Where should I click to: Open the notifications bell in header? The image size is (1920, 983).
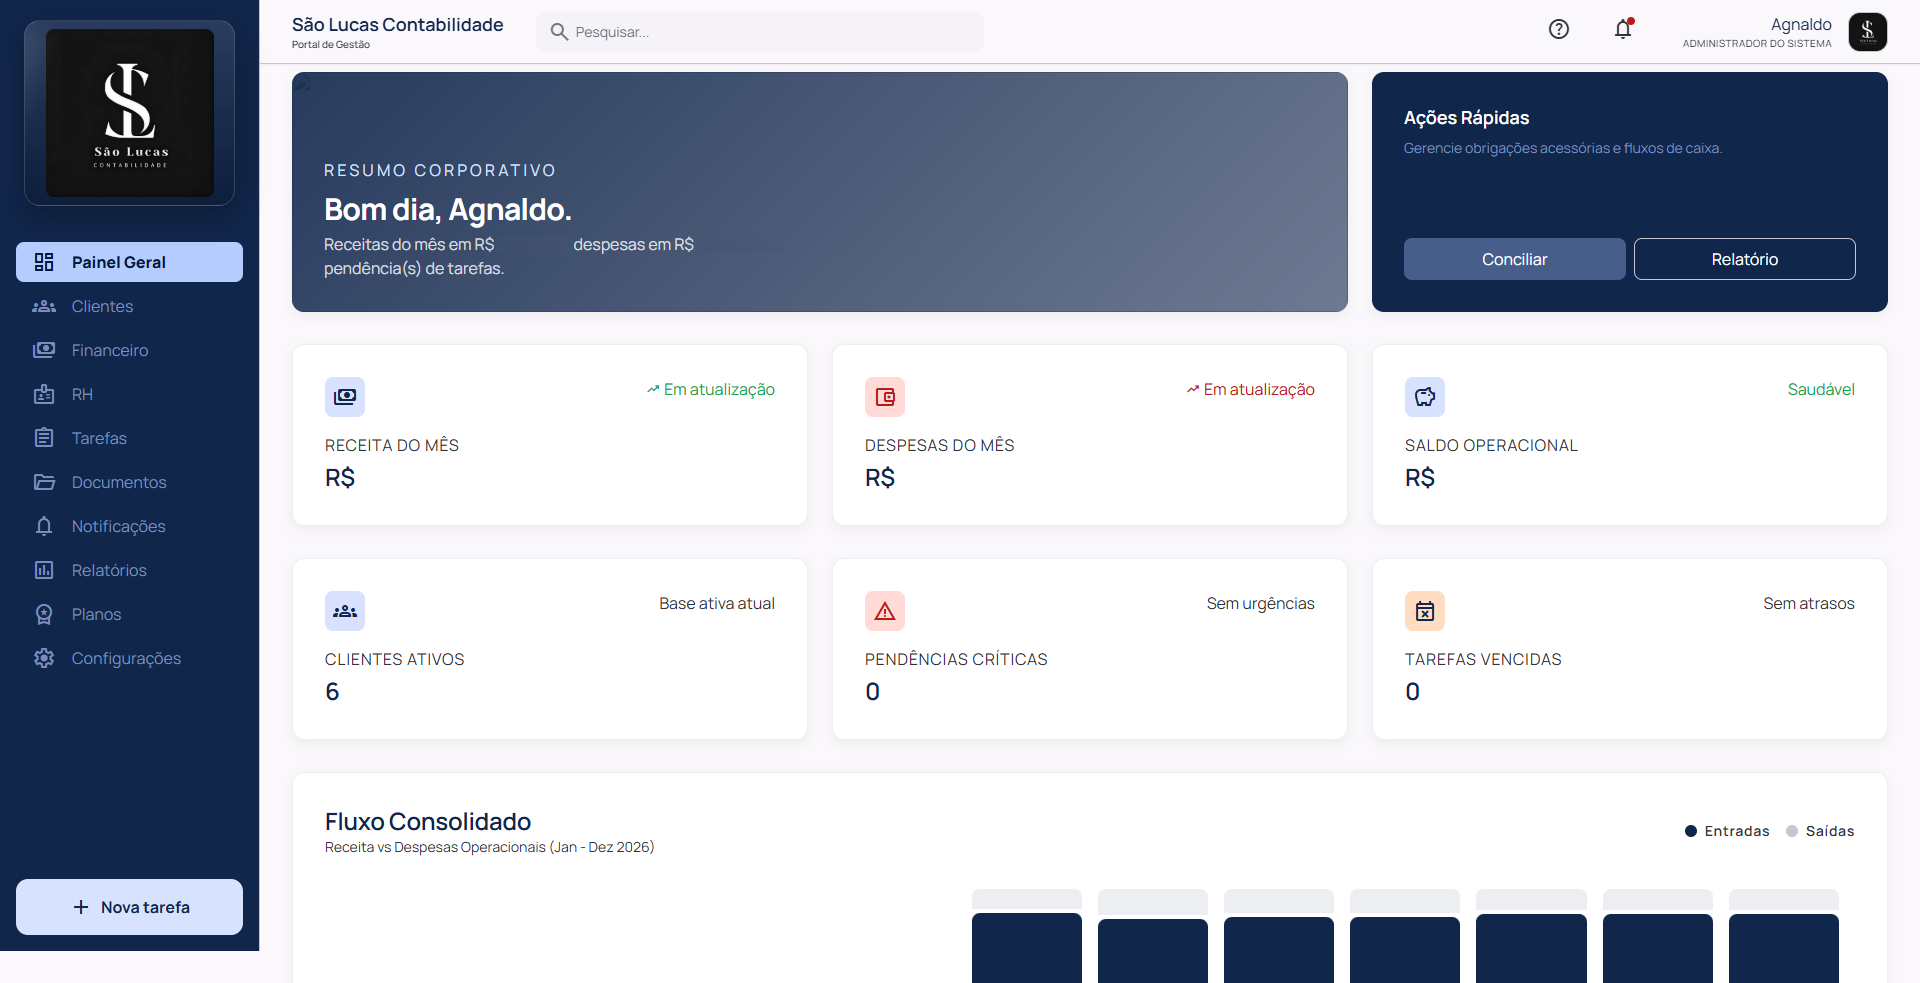point(1623,30)
